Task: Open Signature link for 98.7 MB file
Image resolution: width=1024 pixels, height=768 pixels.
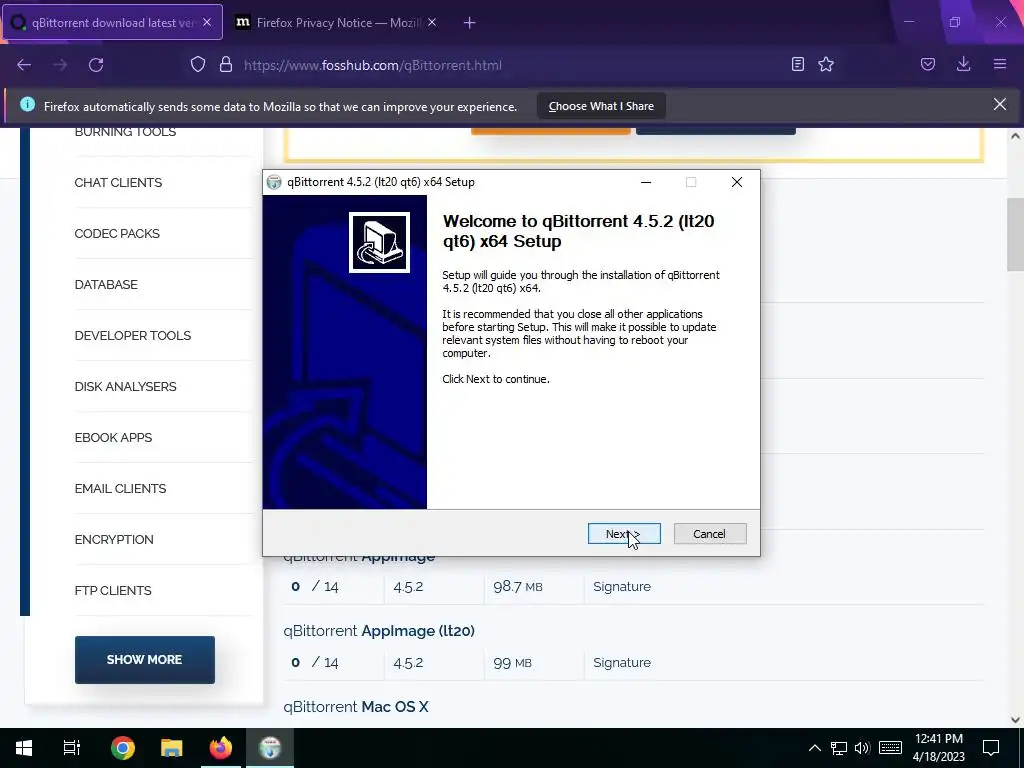Action: 622,586
